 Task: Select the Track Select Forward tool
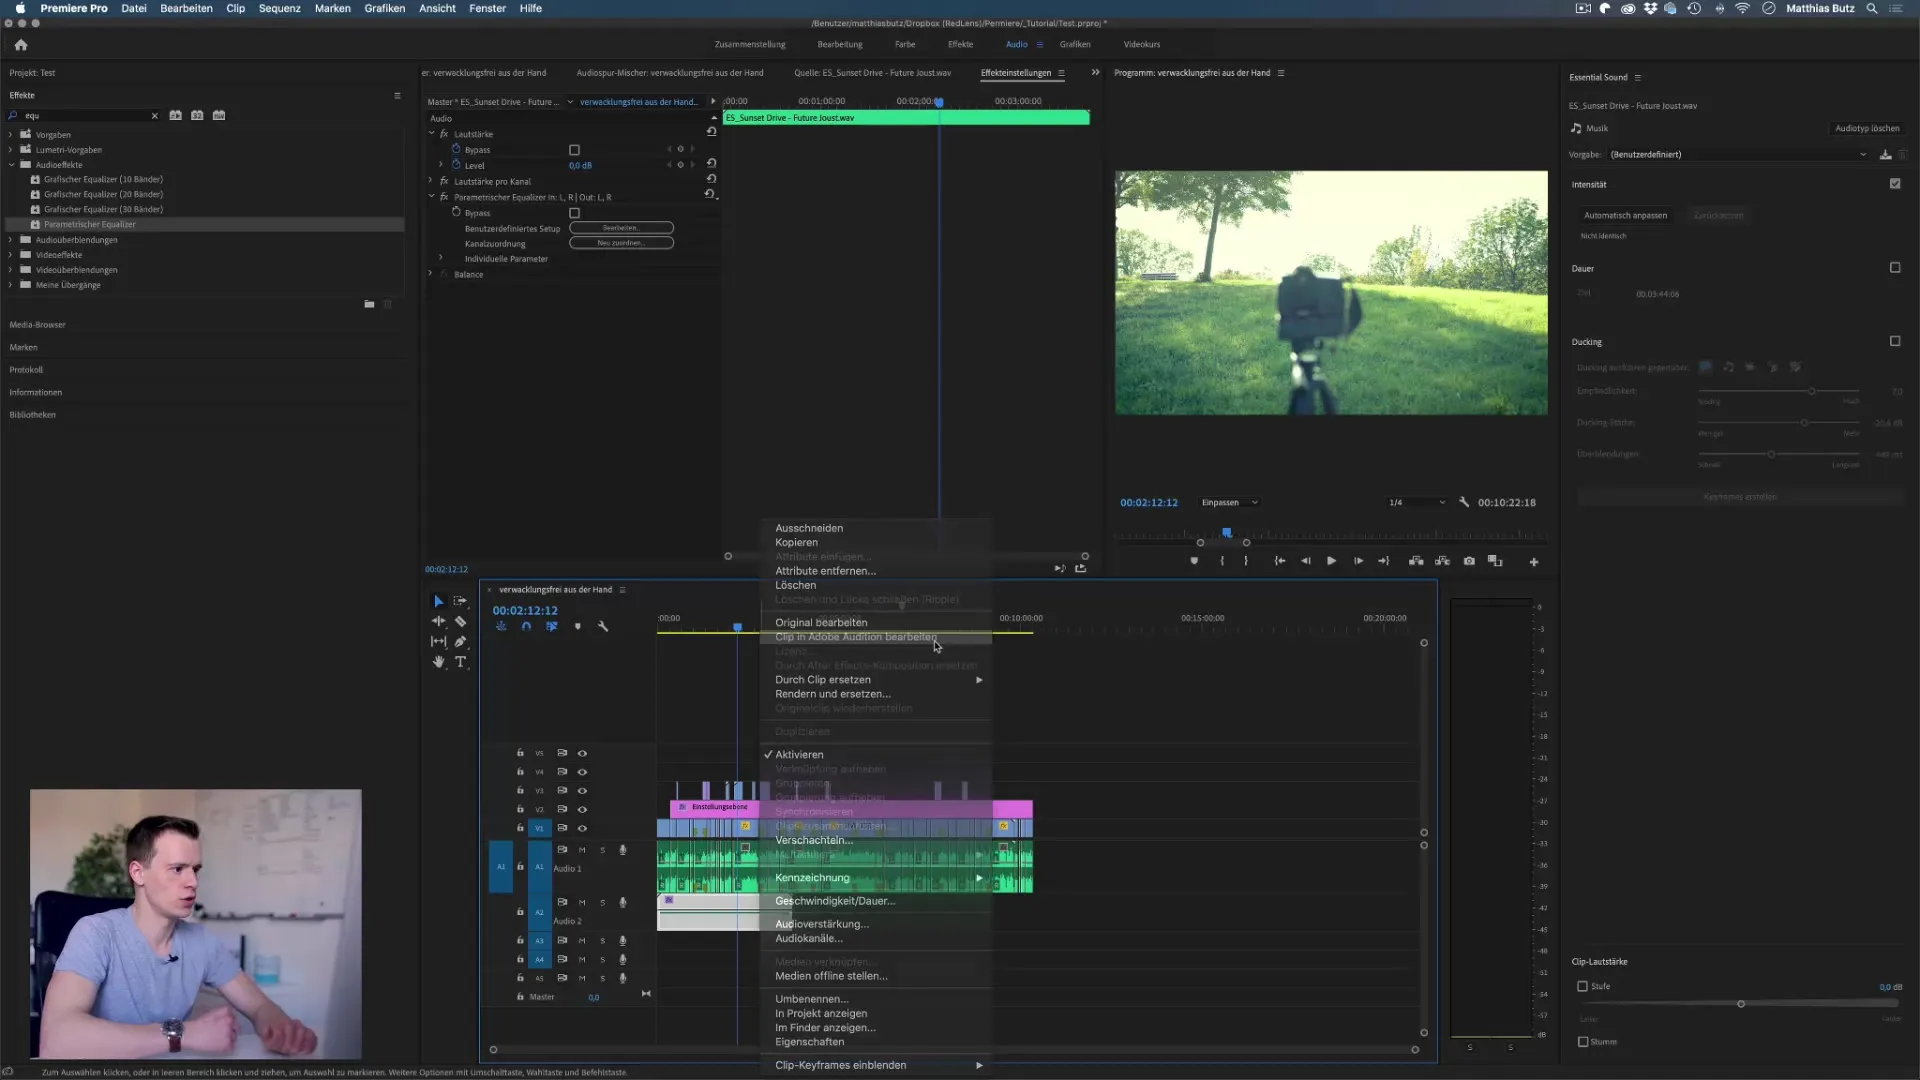point(460,601)
